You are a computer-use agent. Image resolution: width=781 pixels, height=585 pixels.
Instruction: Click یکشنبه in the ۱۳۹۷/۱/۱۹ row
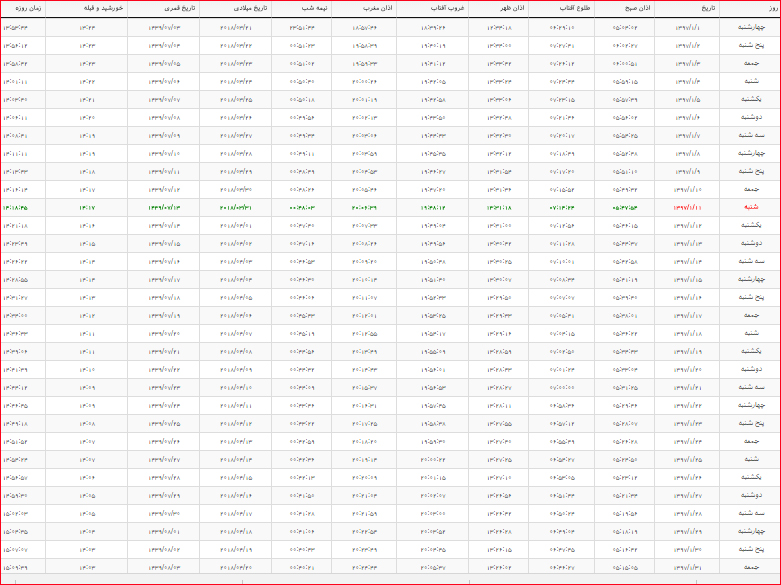point(751,351)
